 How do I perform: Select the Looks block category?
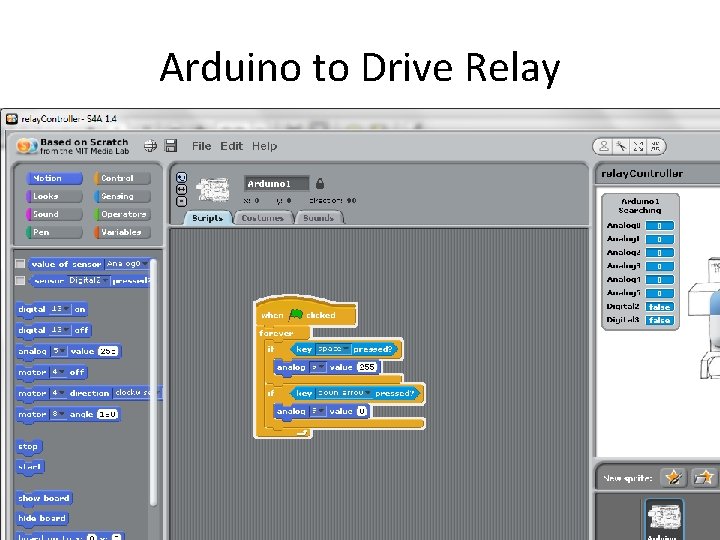pos(54,196)
